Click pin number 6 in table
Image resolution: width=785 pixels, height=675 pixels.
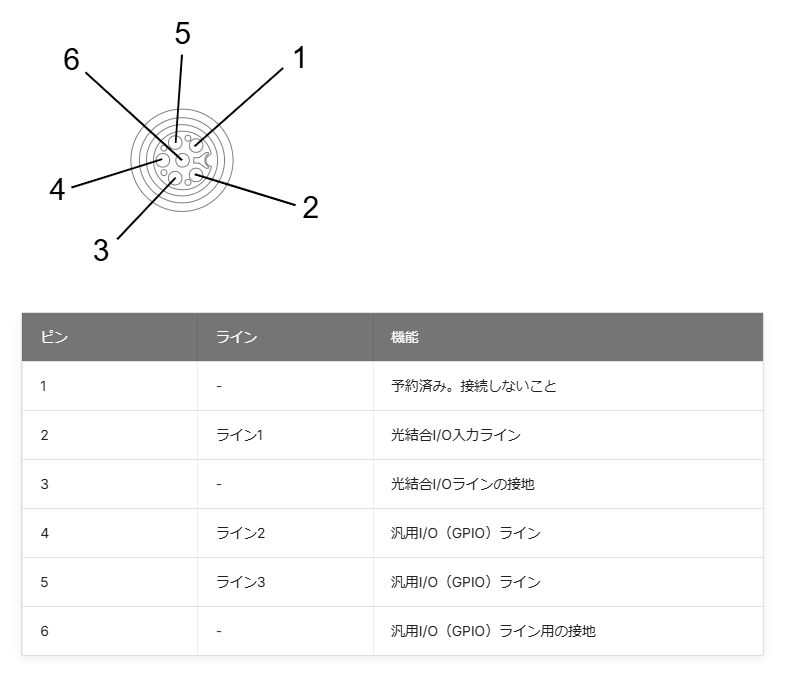click(45, 631)
